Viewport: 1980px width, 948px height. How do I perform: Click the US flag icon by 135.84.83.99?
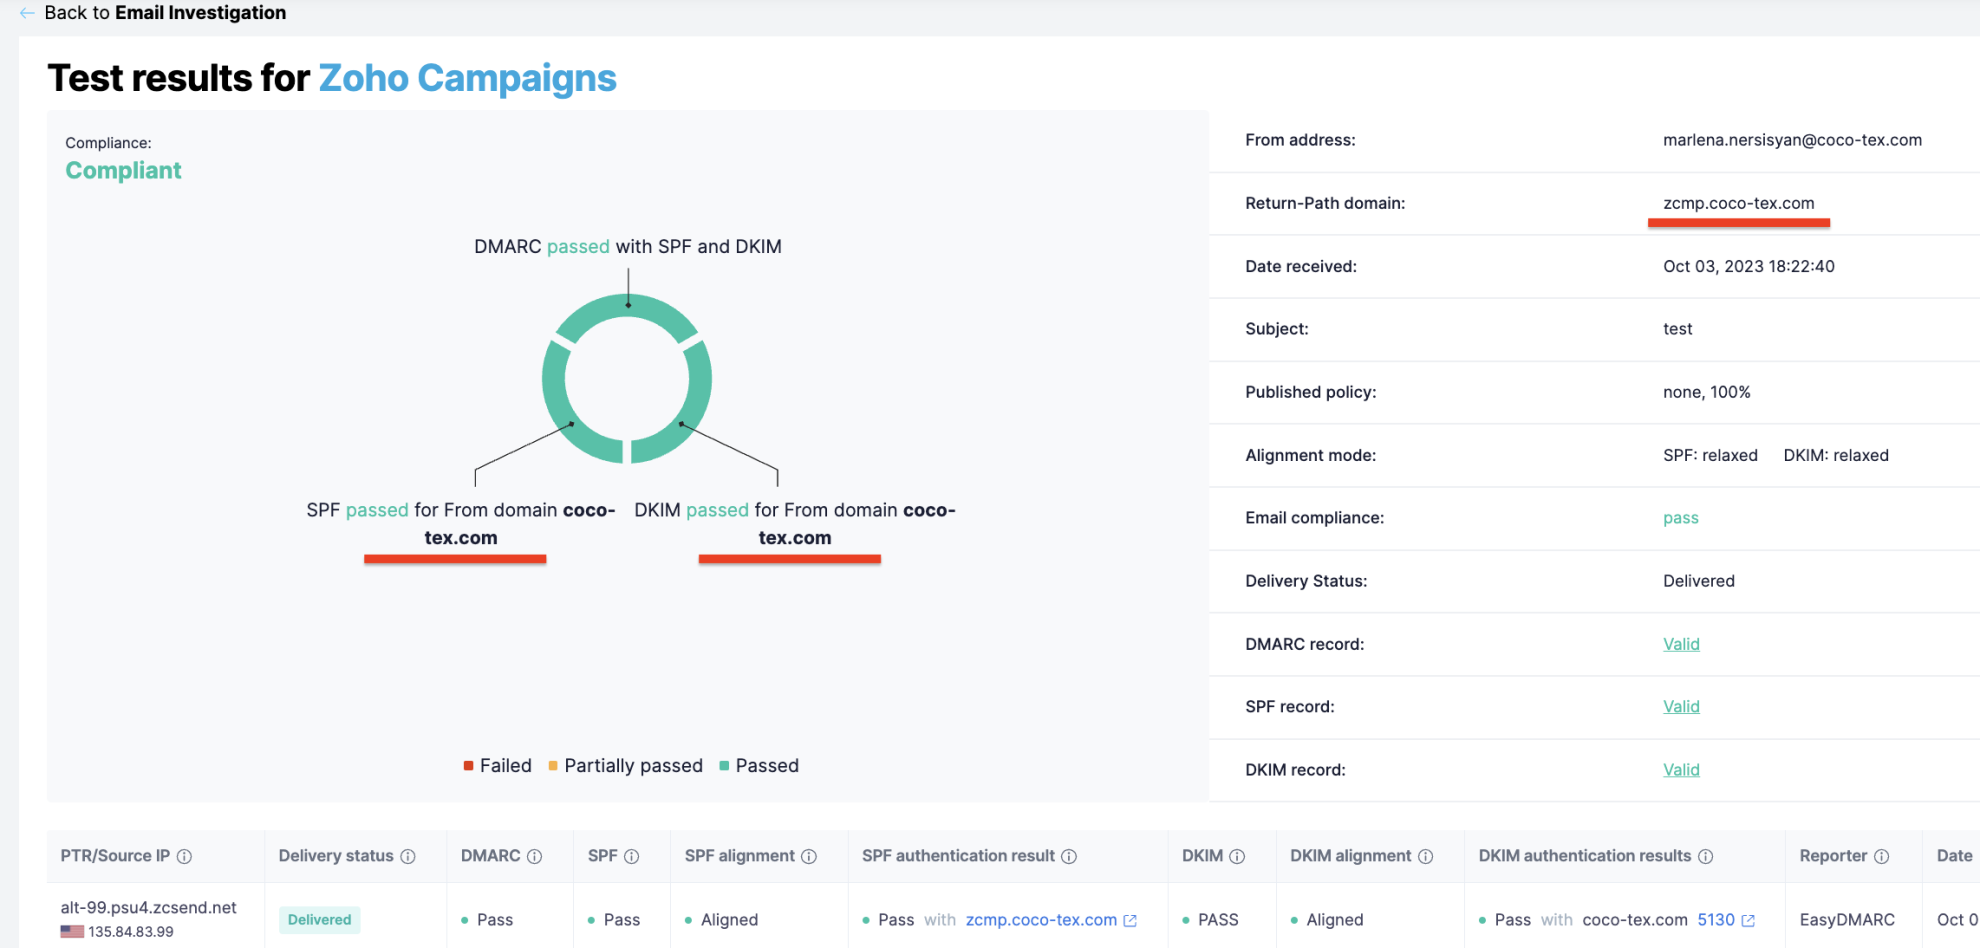pos(72,932)
